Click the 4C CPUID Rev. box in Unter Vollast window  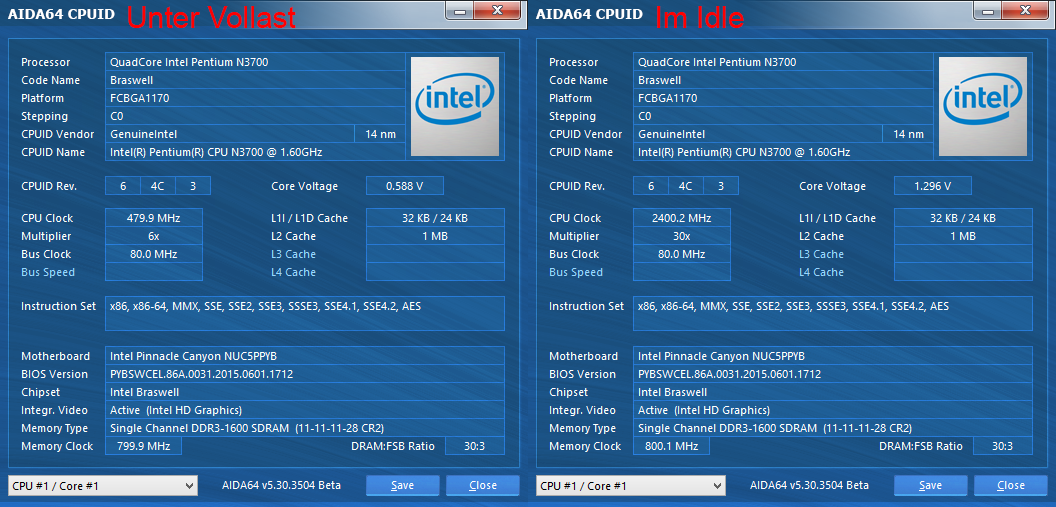pyautogui.click(x=158, y=186)
